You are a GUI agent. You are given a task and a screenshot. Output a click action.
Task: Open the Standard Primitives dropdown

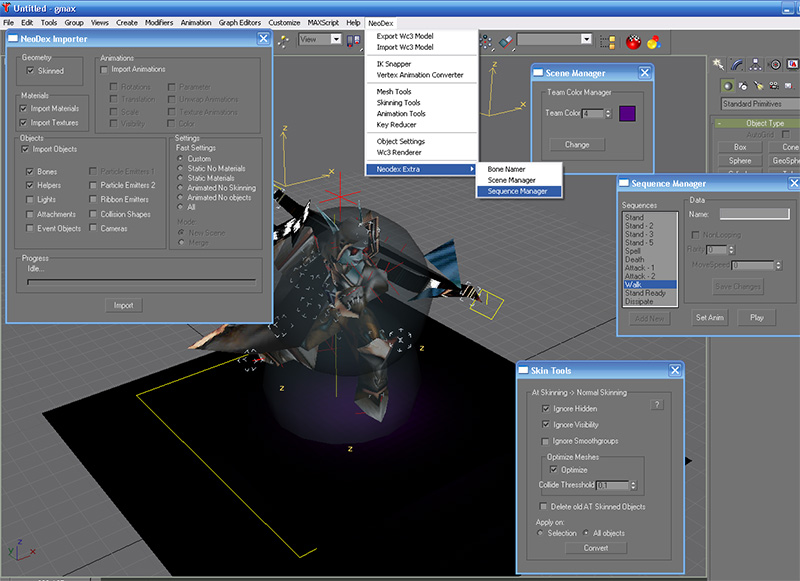[760, 104]
